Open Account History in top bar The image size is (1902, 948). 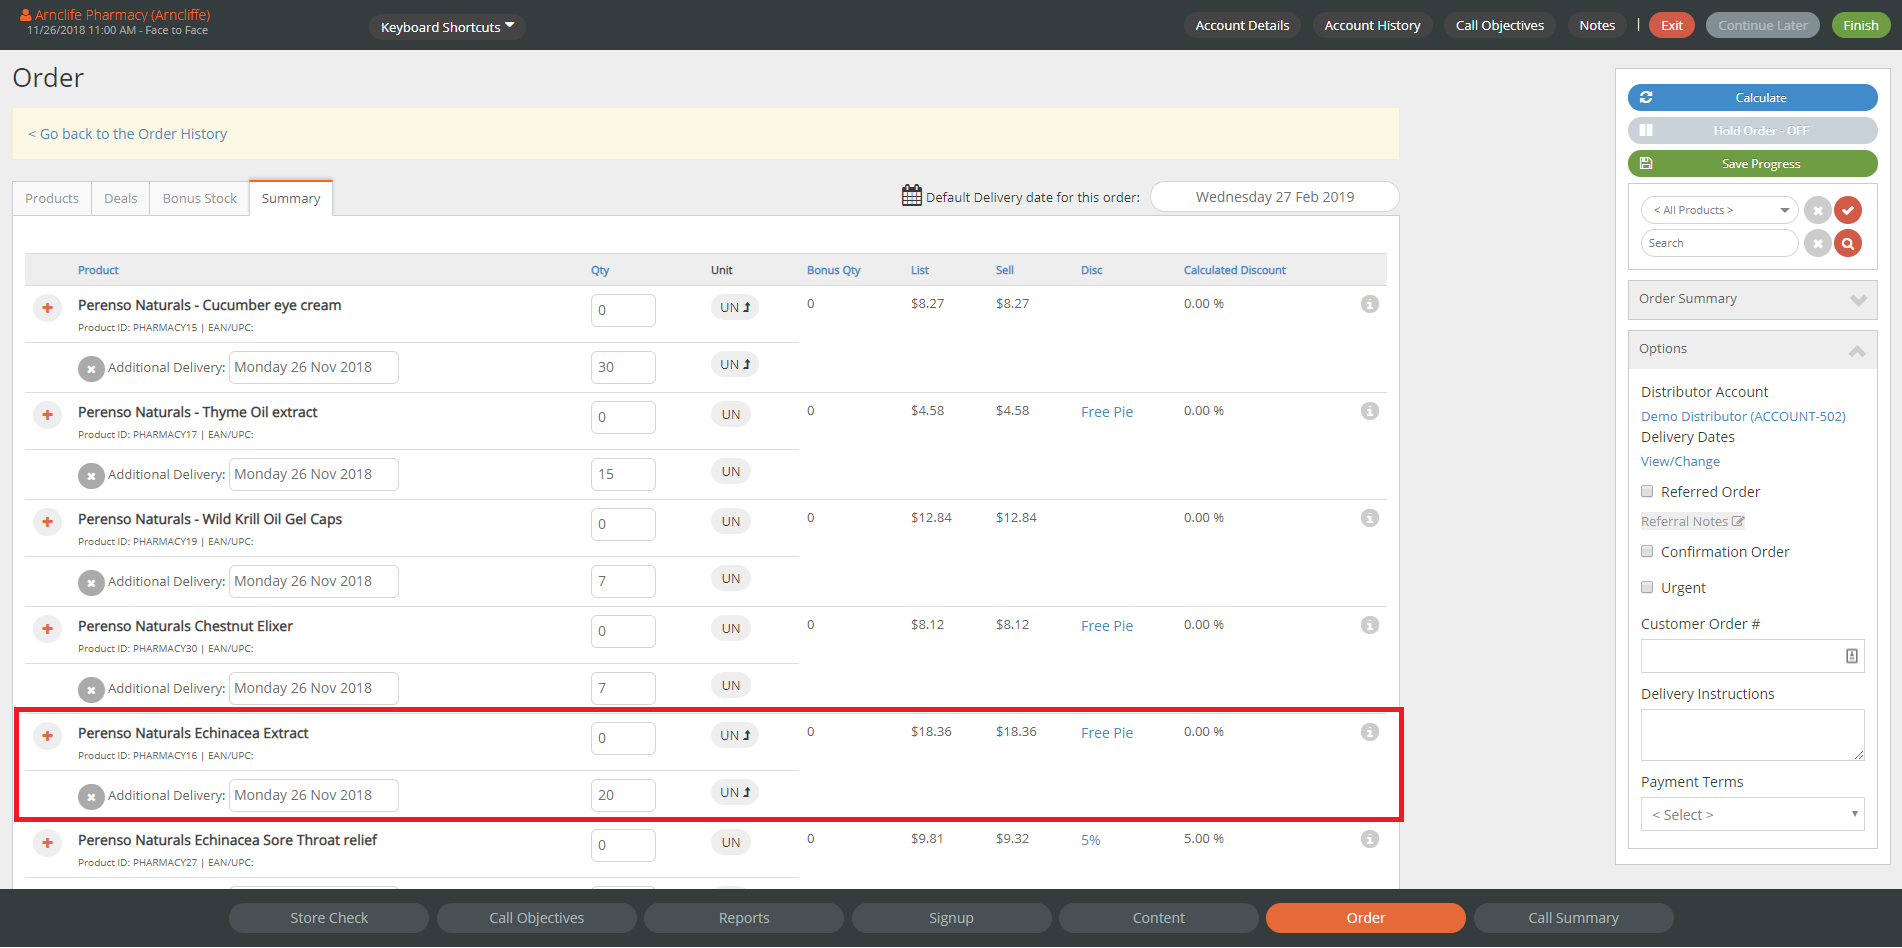click(1372, 25)
